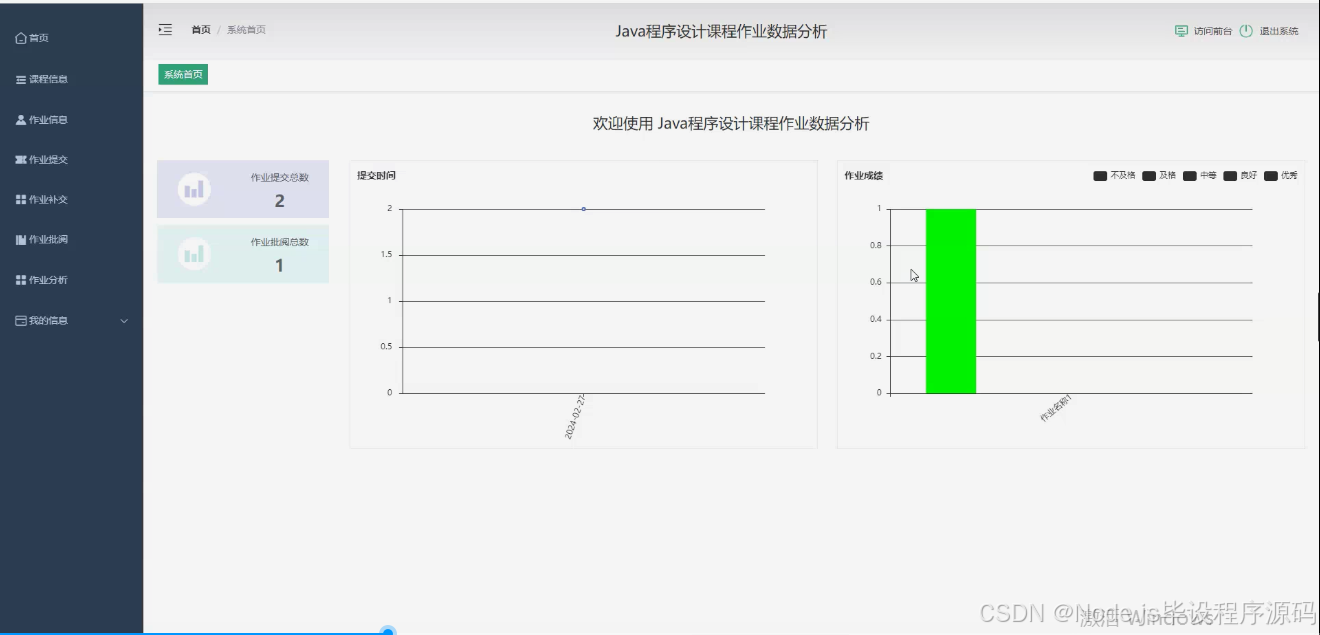Click the 作业分析 grid icon
1320x635 pixels.
tap(23, 279)
